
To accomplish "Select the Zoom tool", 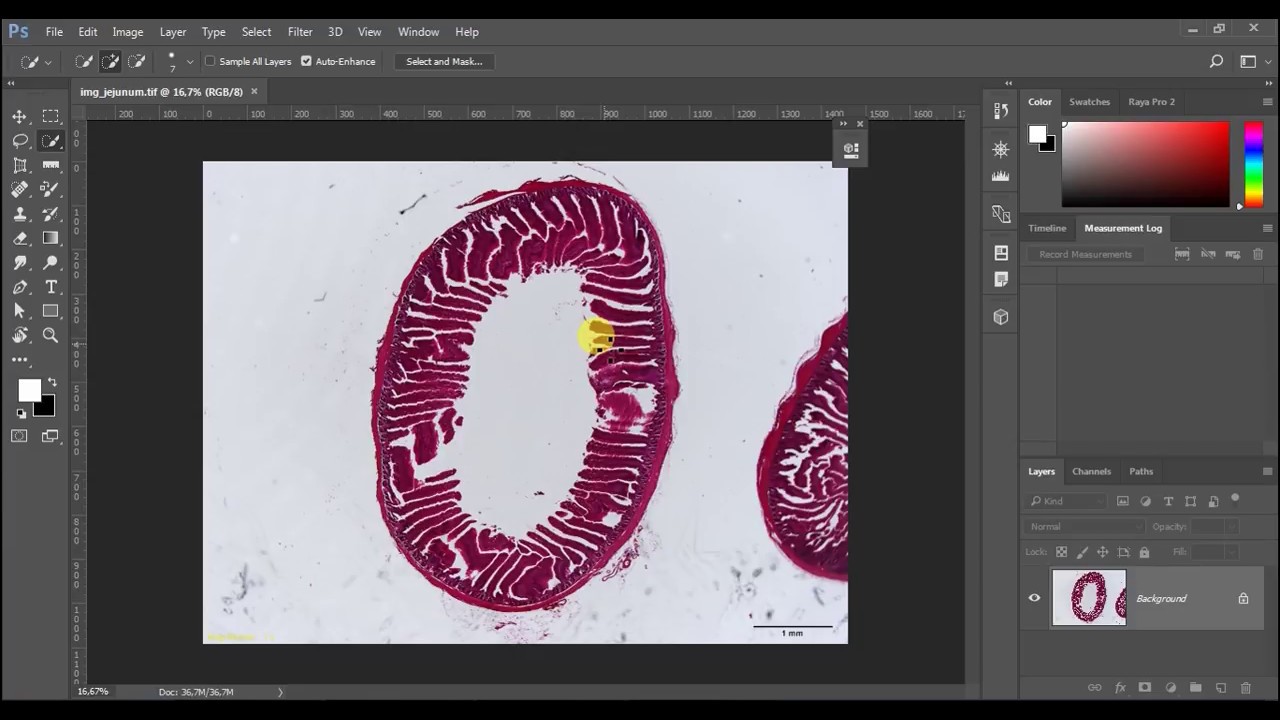I will click(51, 336).
